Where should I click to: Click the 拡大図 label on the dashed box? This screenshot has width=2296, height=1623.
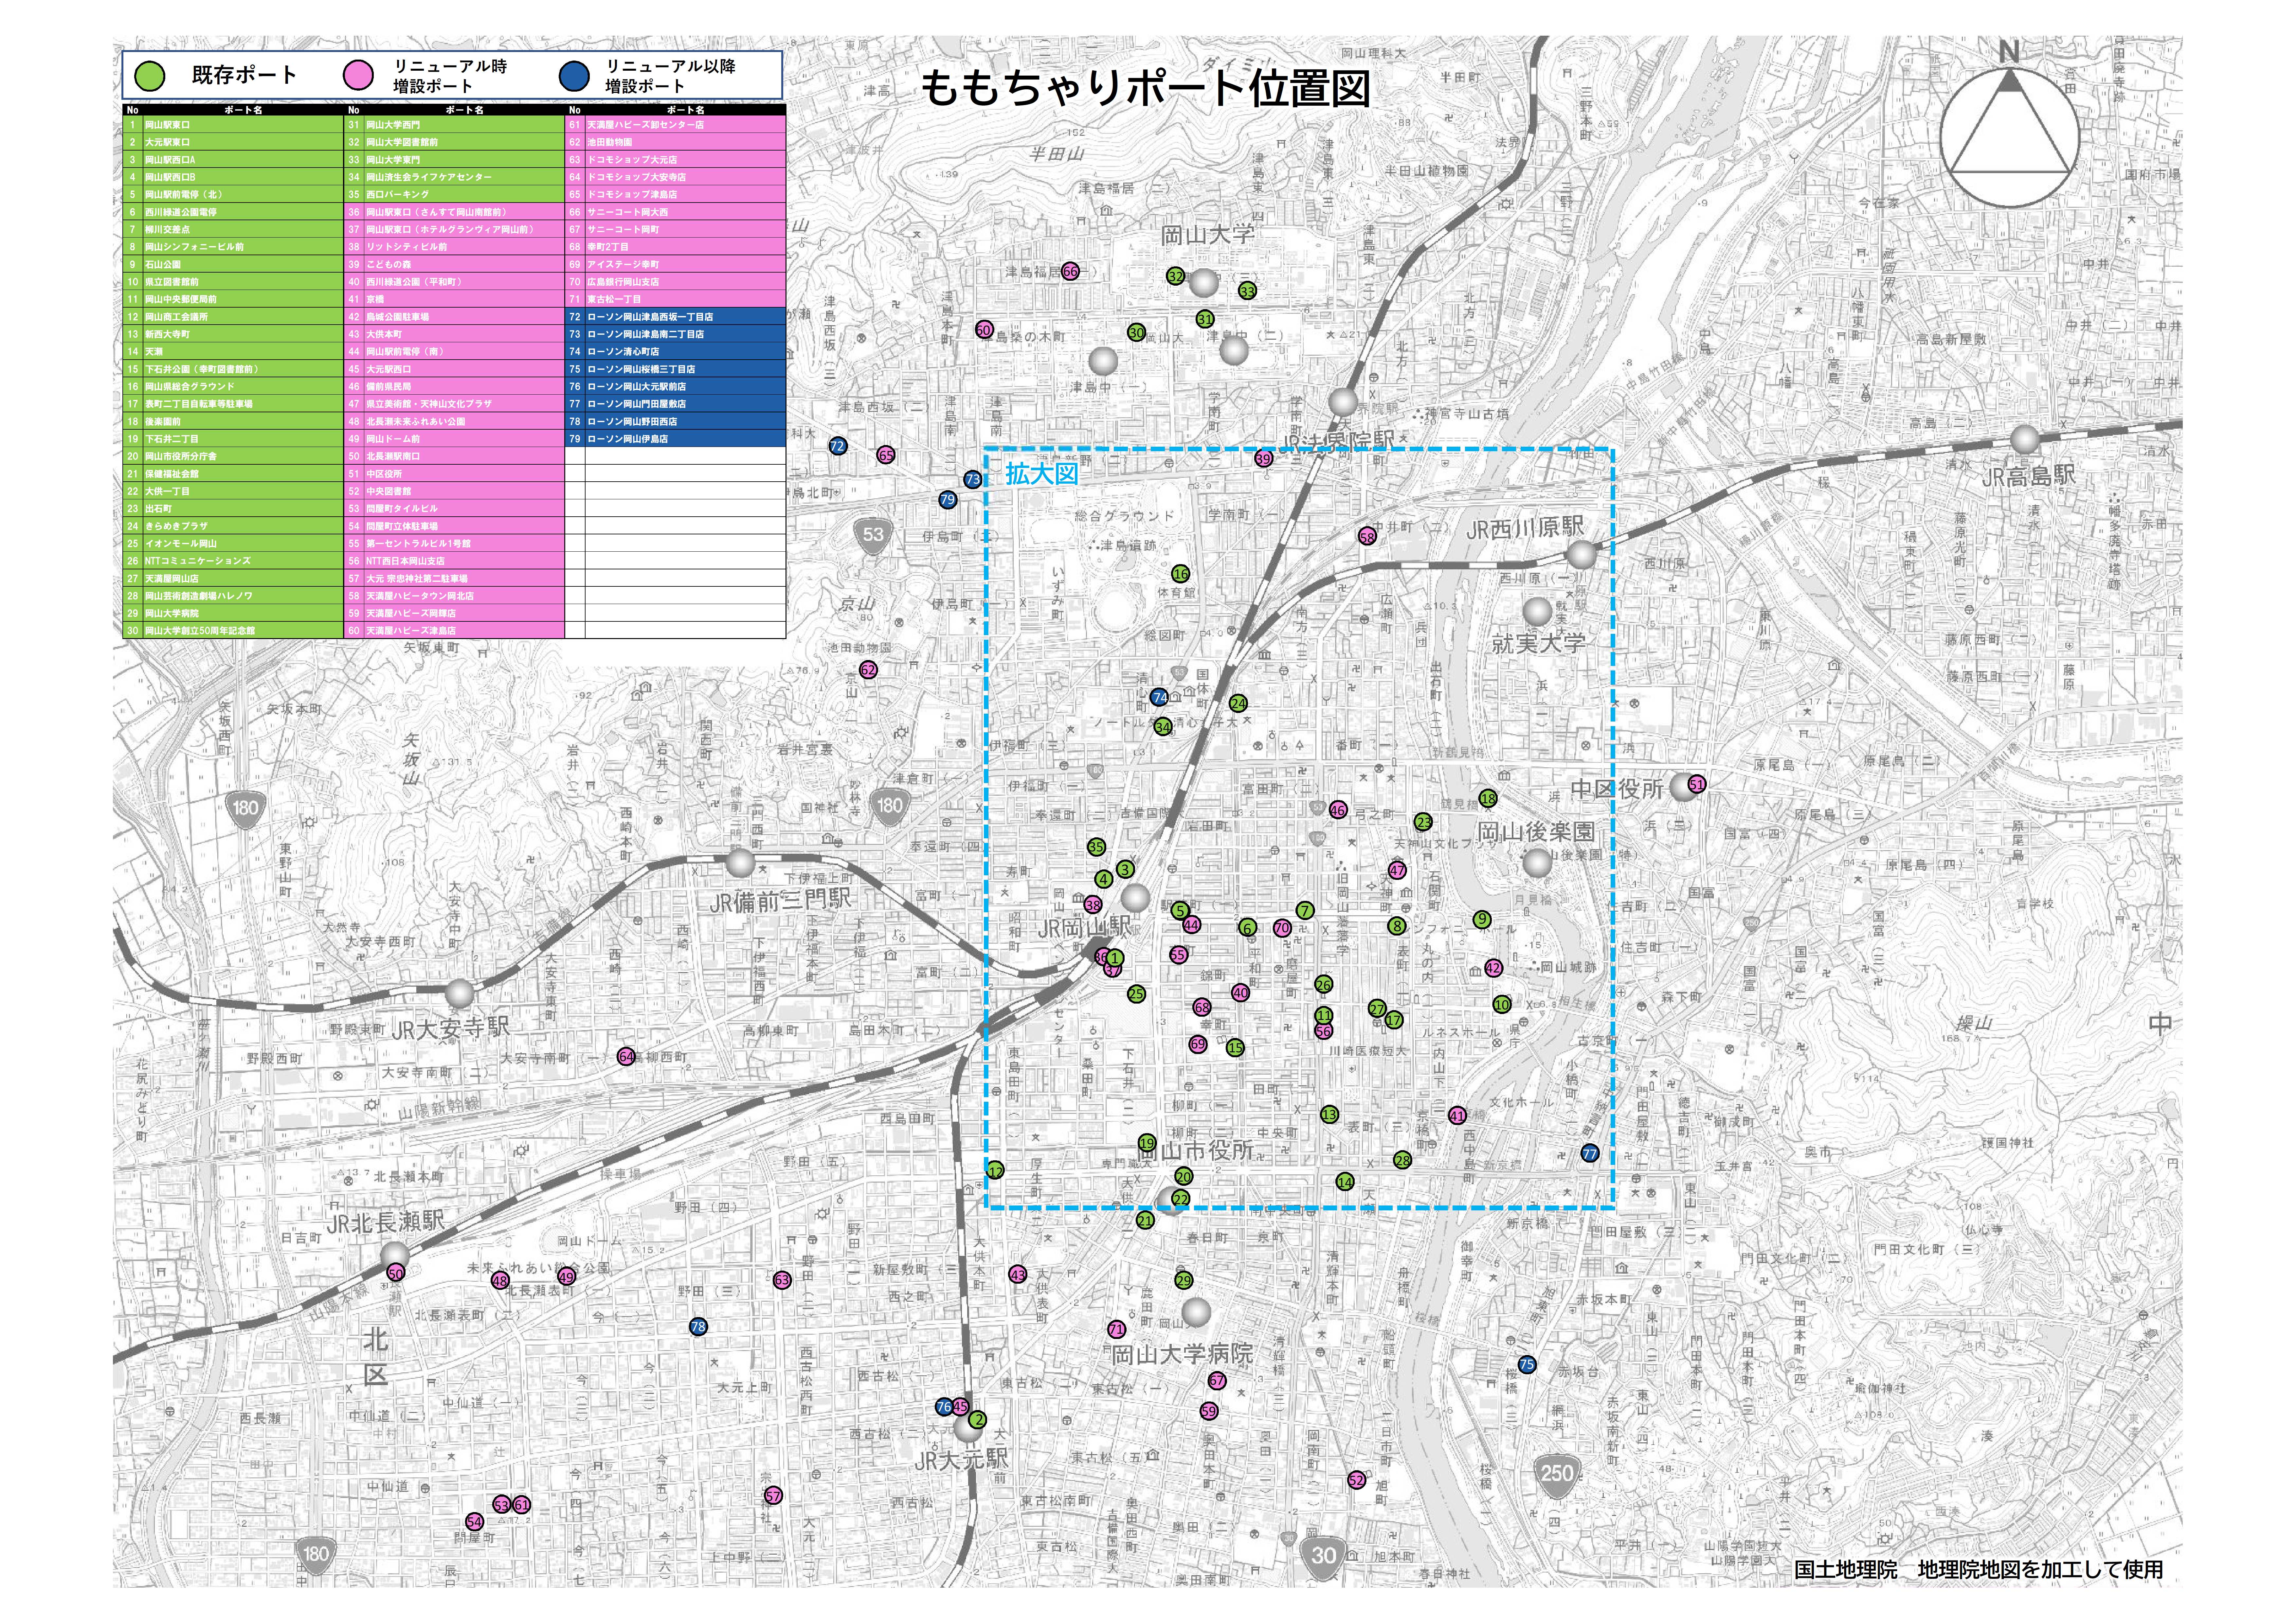click(1042, 474)
